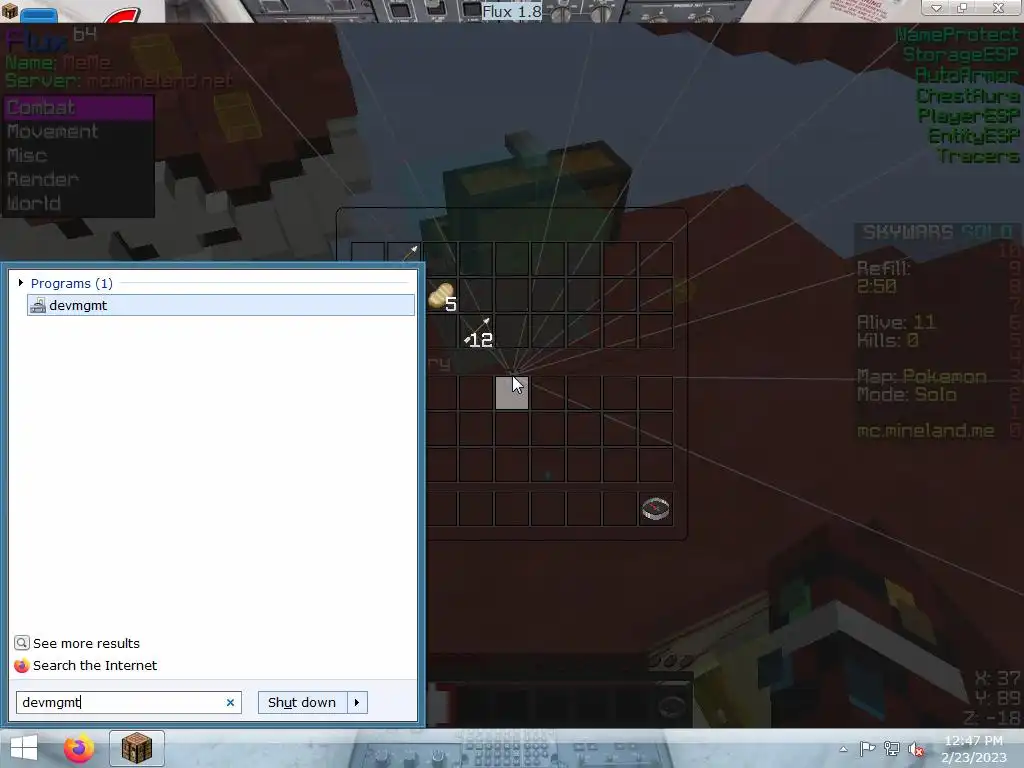Viewport: 1024px width, 768px height.
Task: Click See more results link
Action: [86, 643]
